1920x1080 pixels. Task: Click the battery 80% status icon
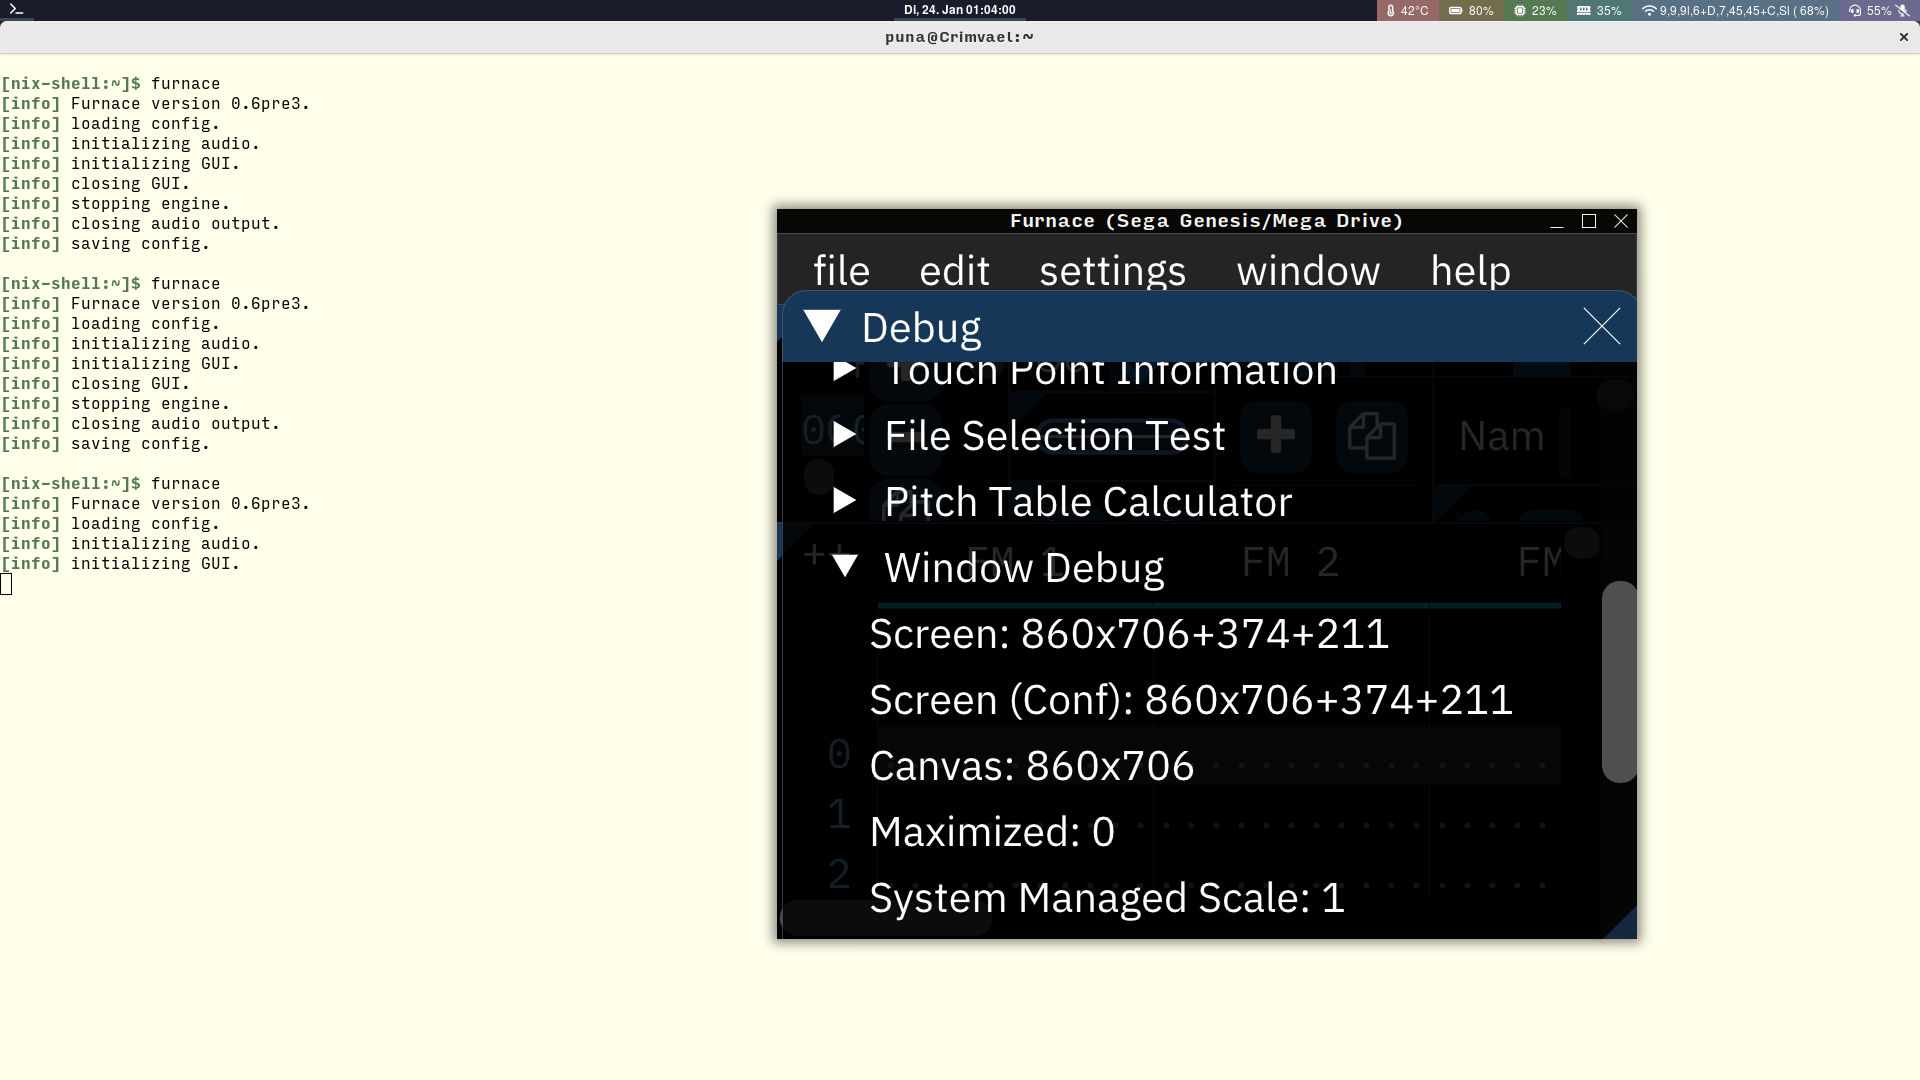1471,10
